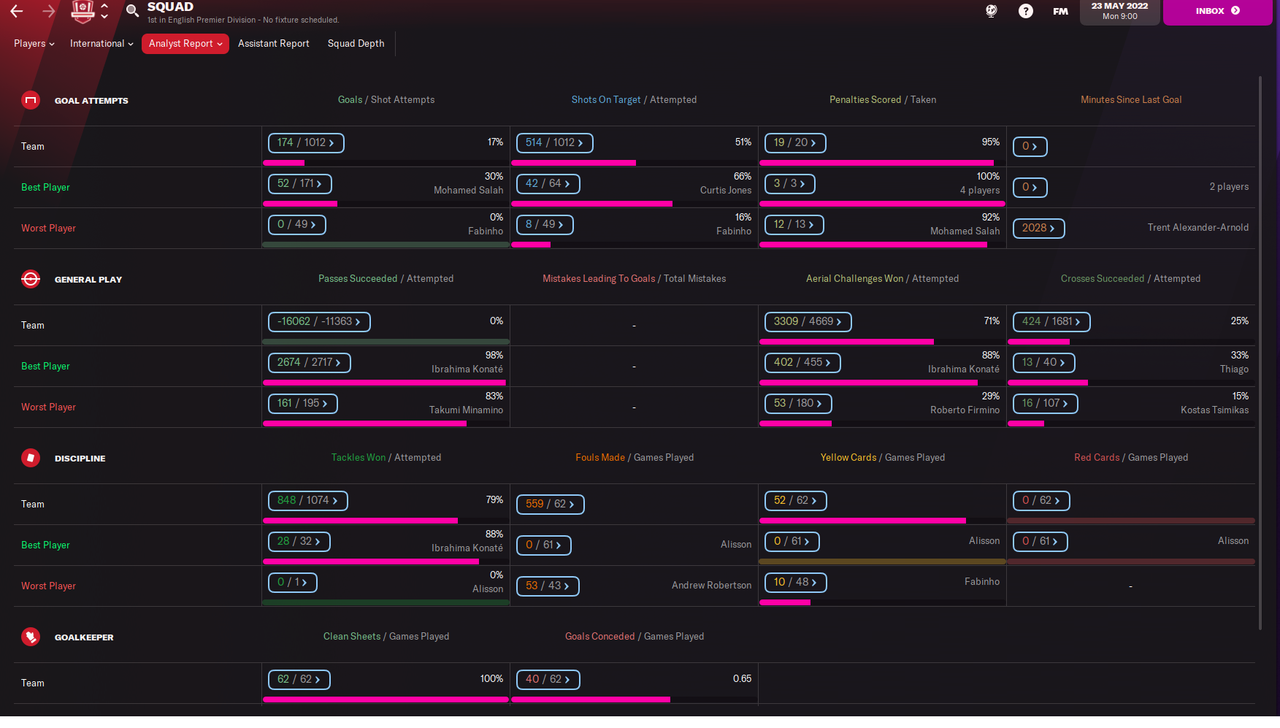Open the Inbox button
This screenshot has height=728, width=1280.
[x=1217, y=11]
